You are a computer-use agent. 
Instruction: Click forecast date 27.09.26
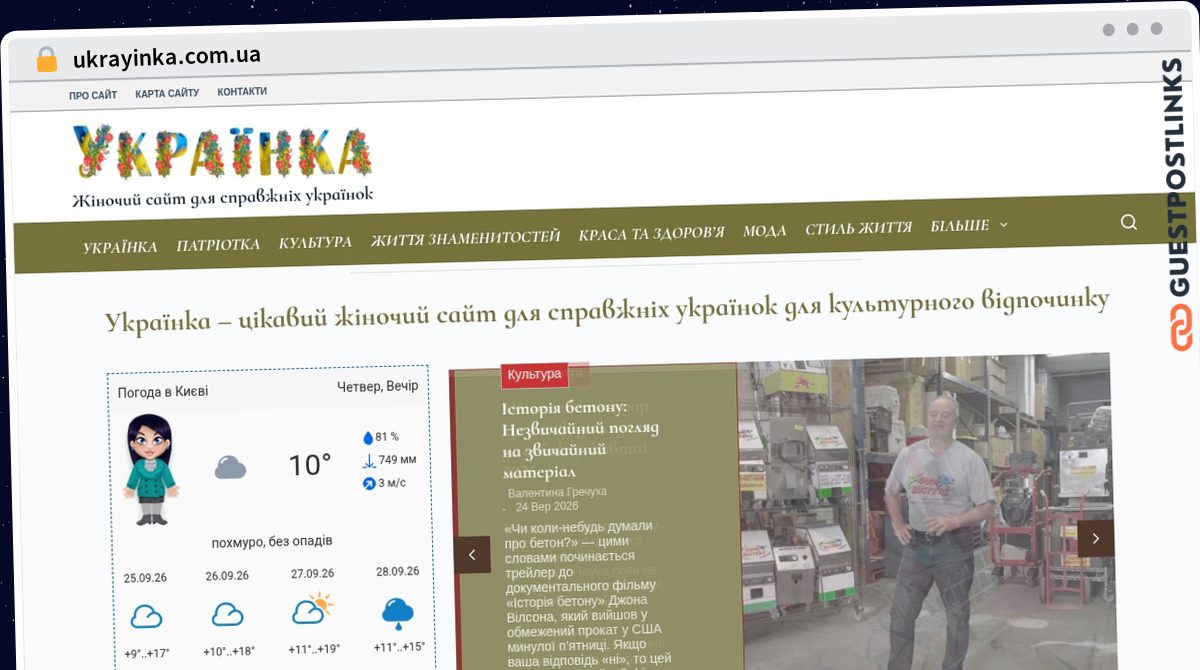(312, 574)
